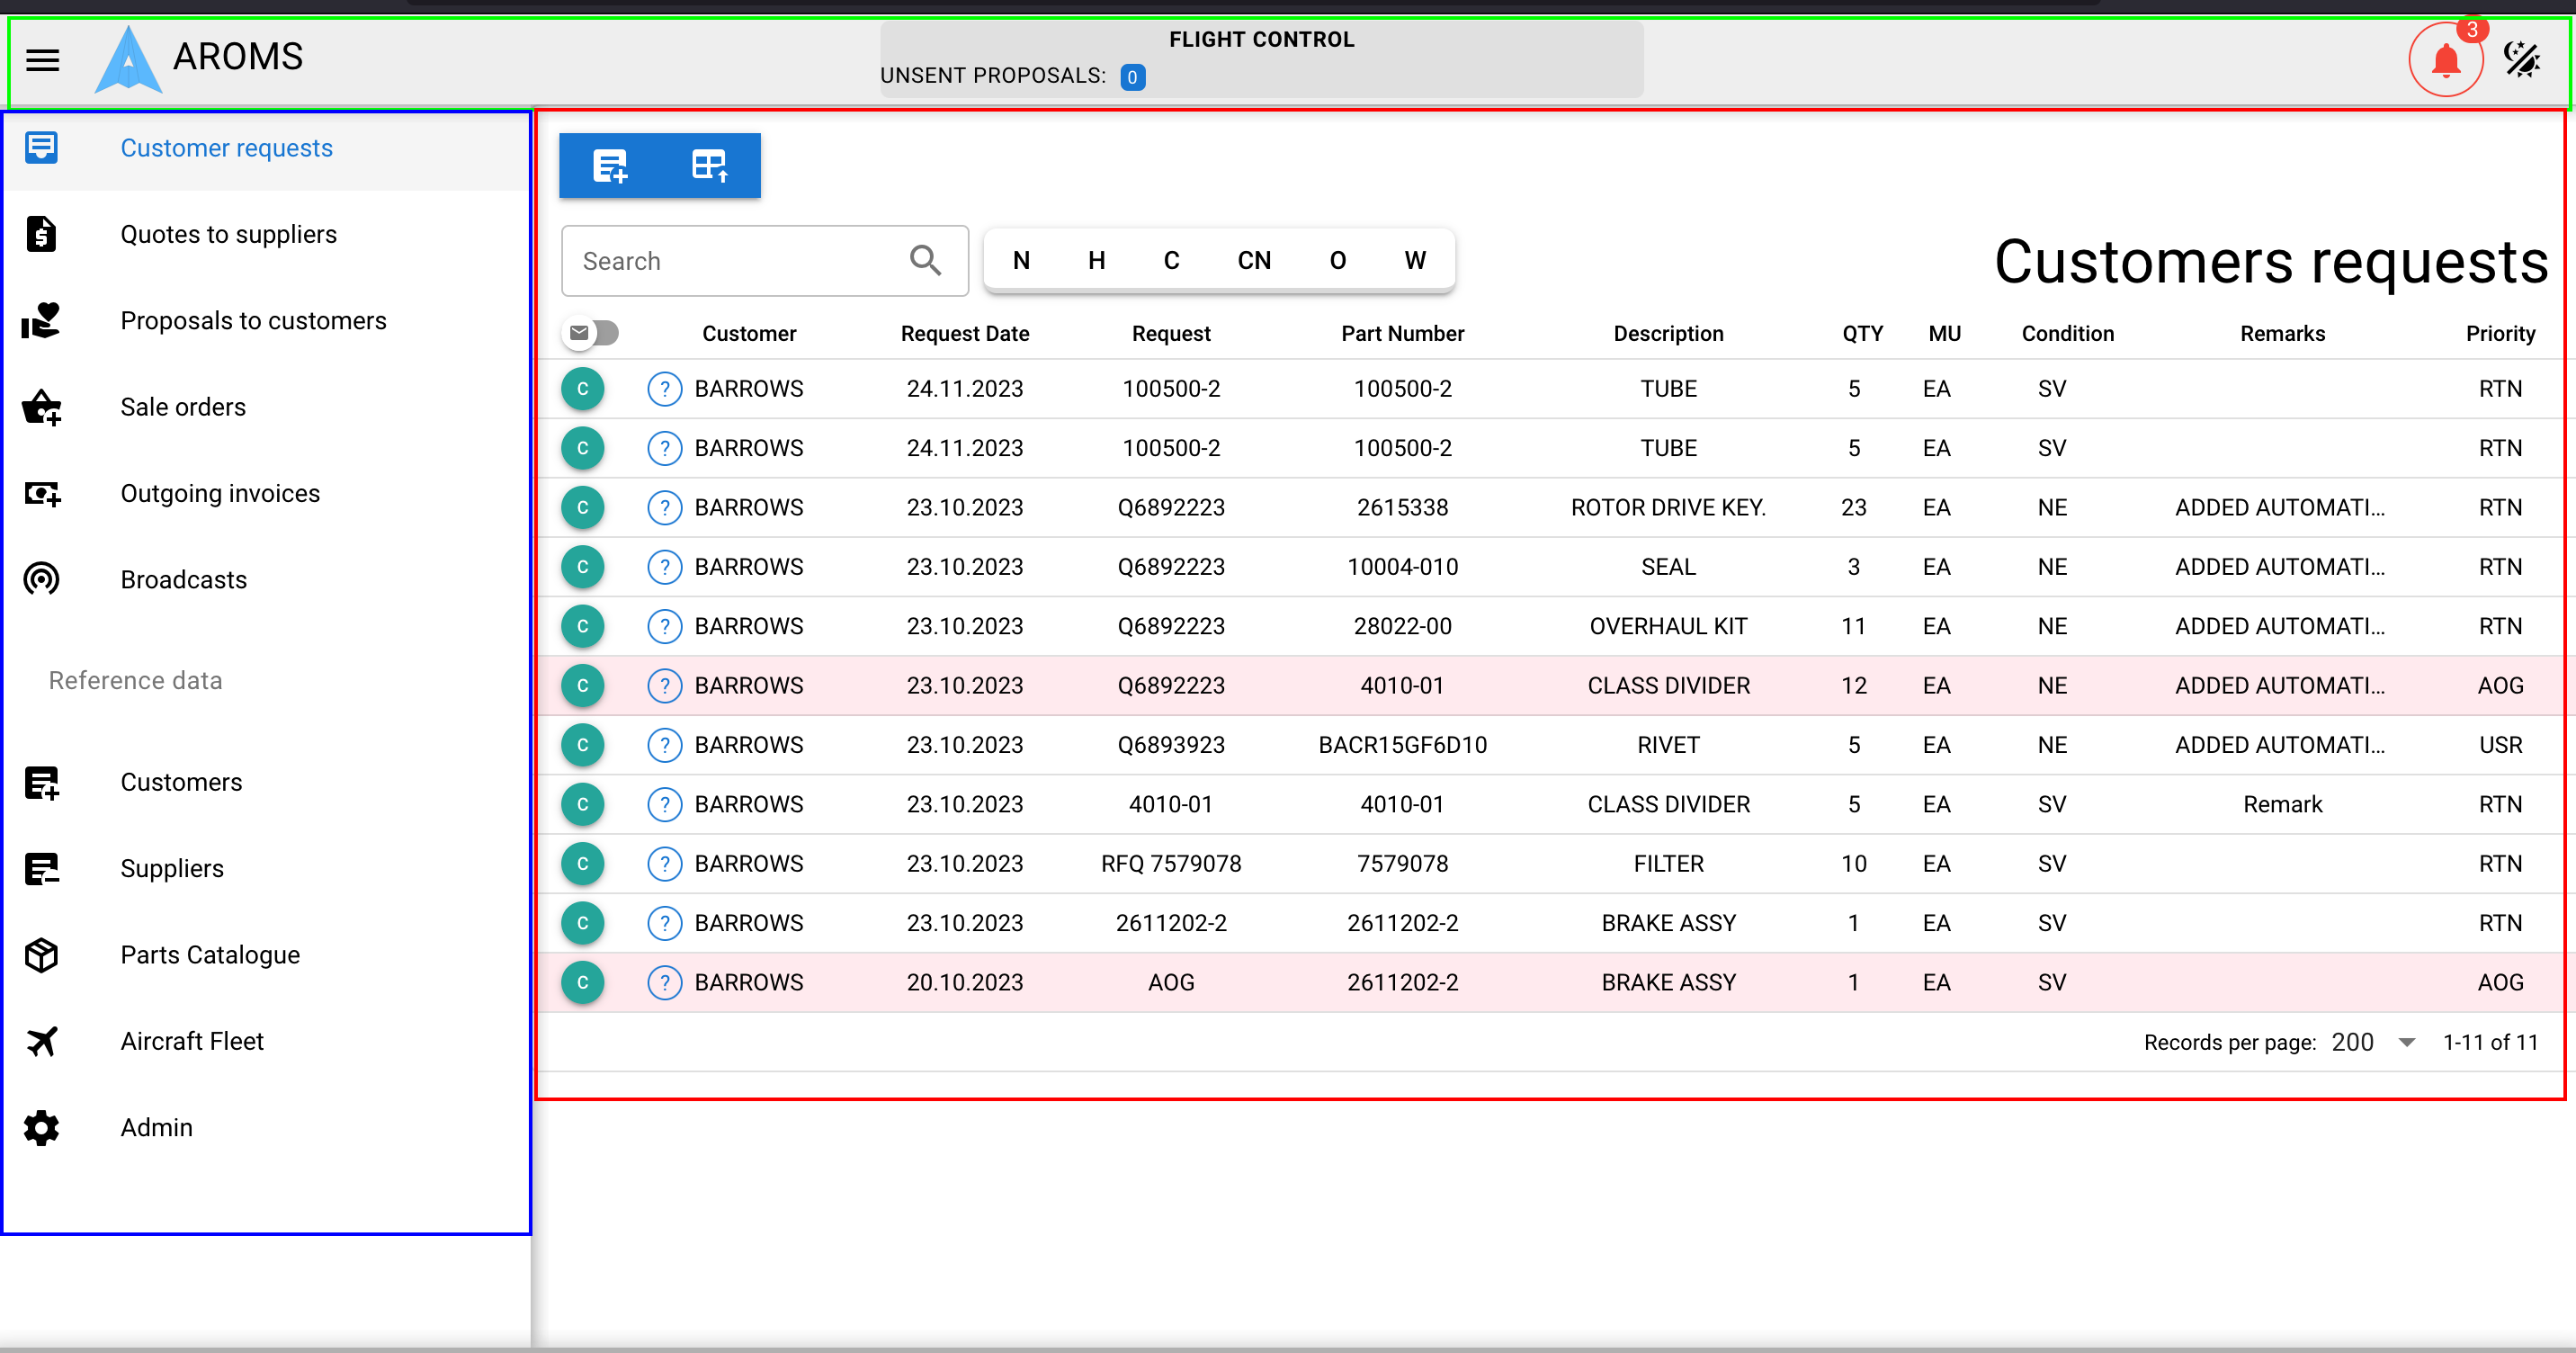Click the notifications bell icon
This screenshot has width=2576, height=1353.
[2445, 61]
